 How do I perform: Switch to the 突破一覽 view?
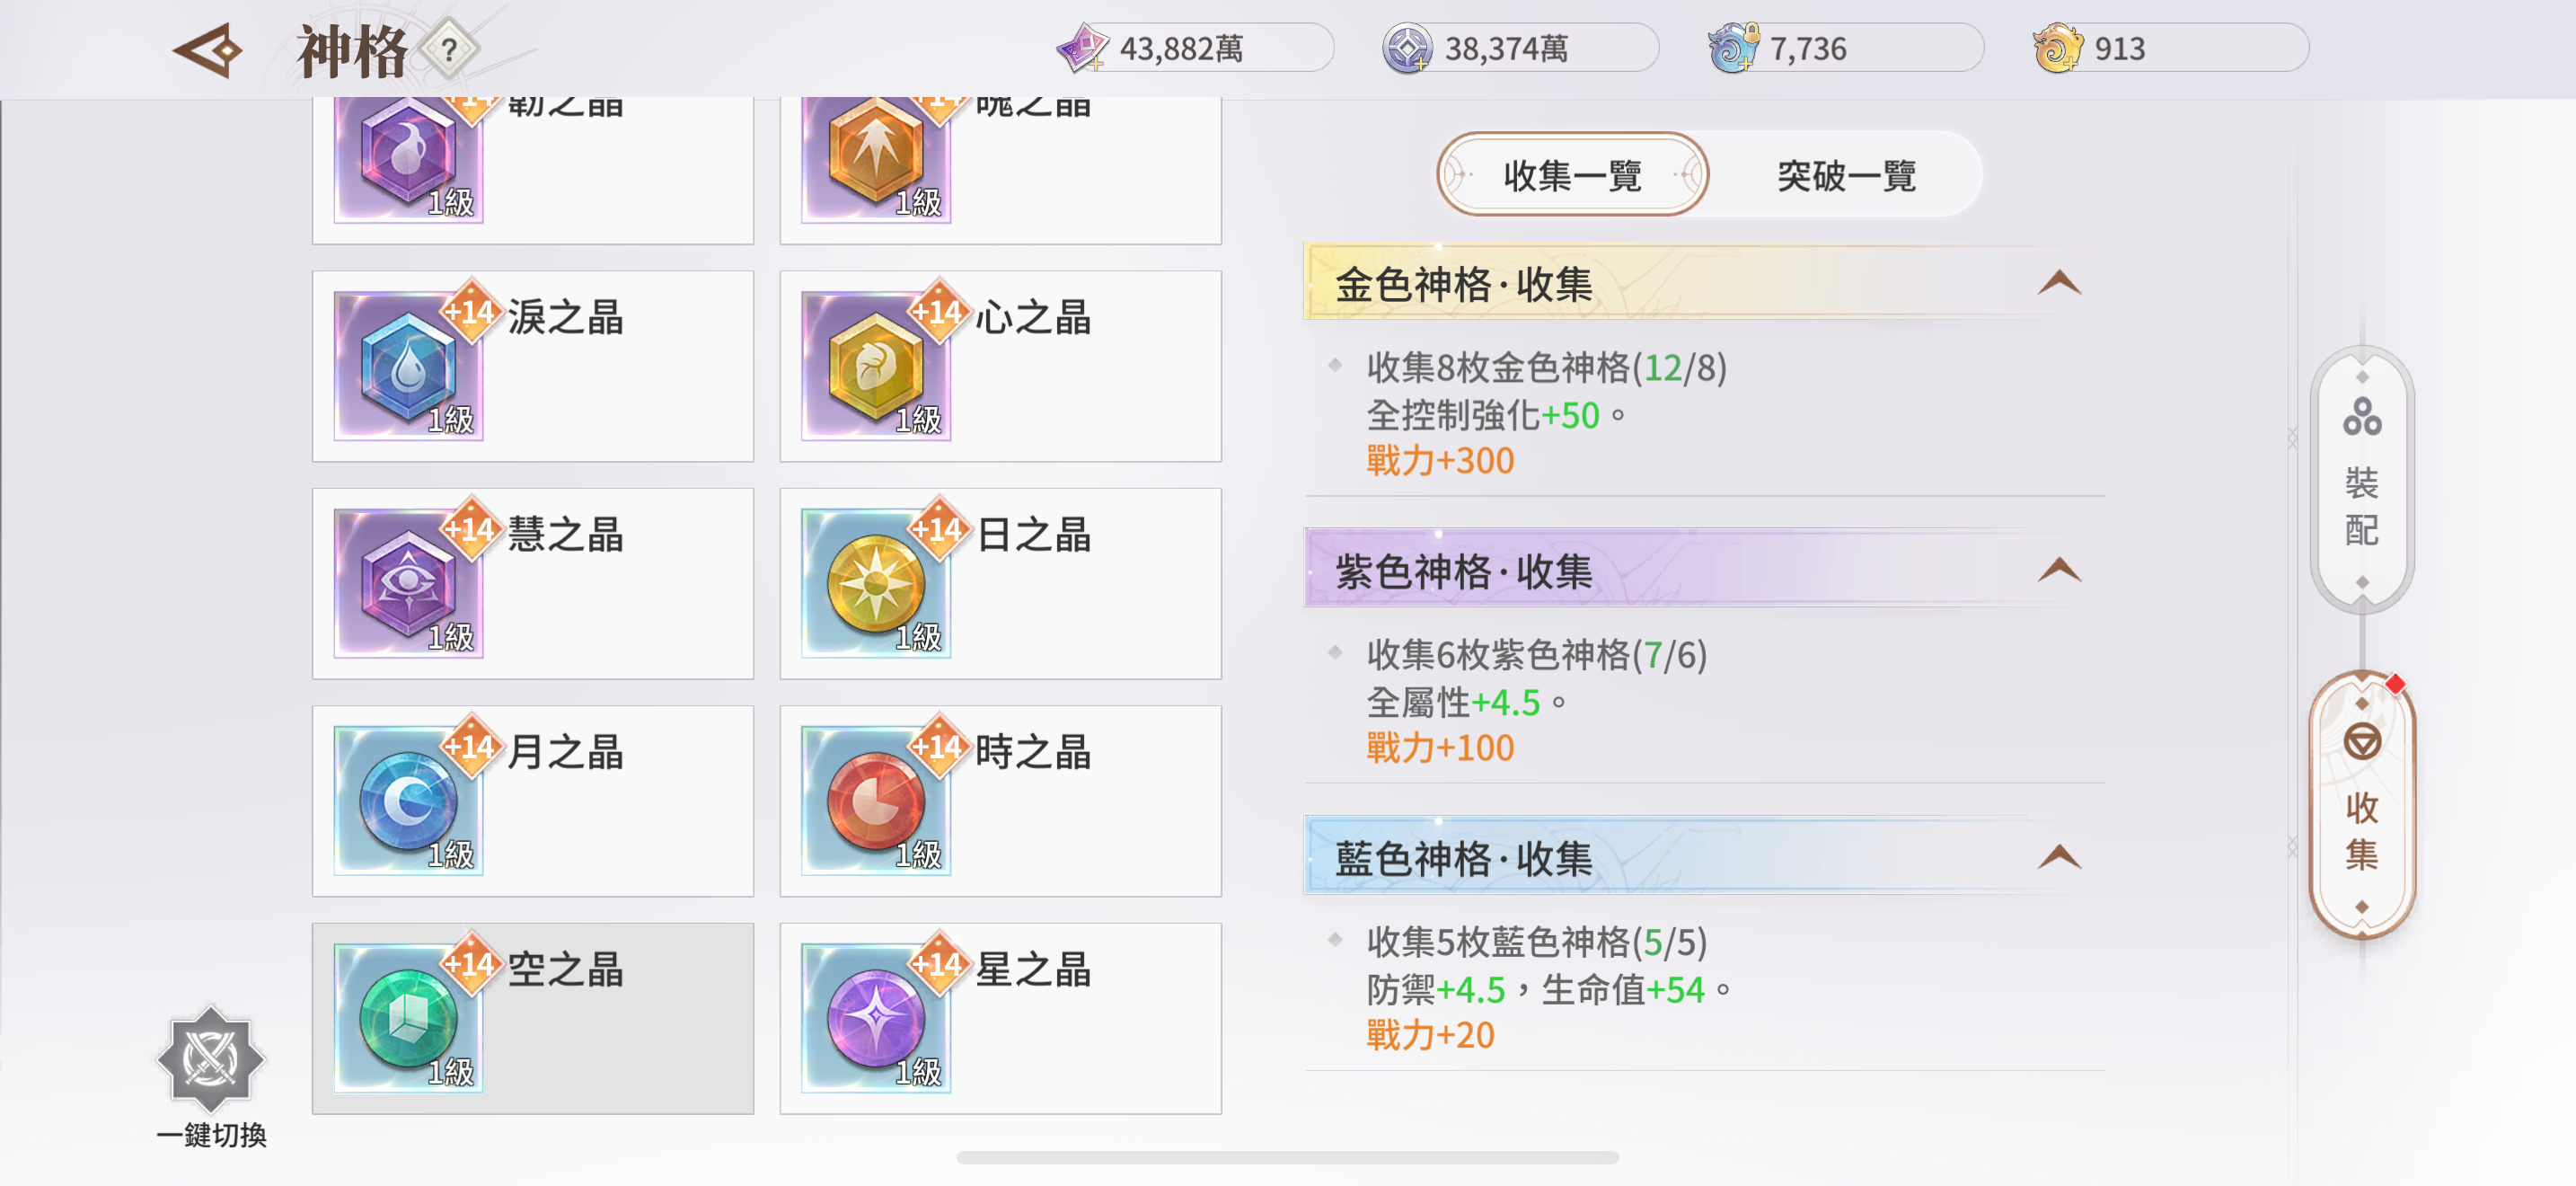[1846, 175]
